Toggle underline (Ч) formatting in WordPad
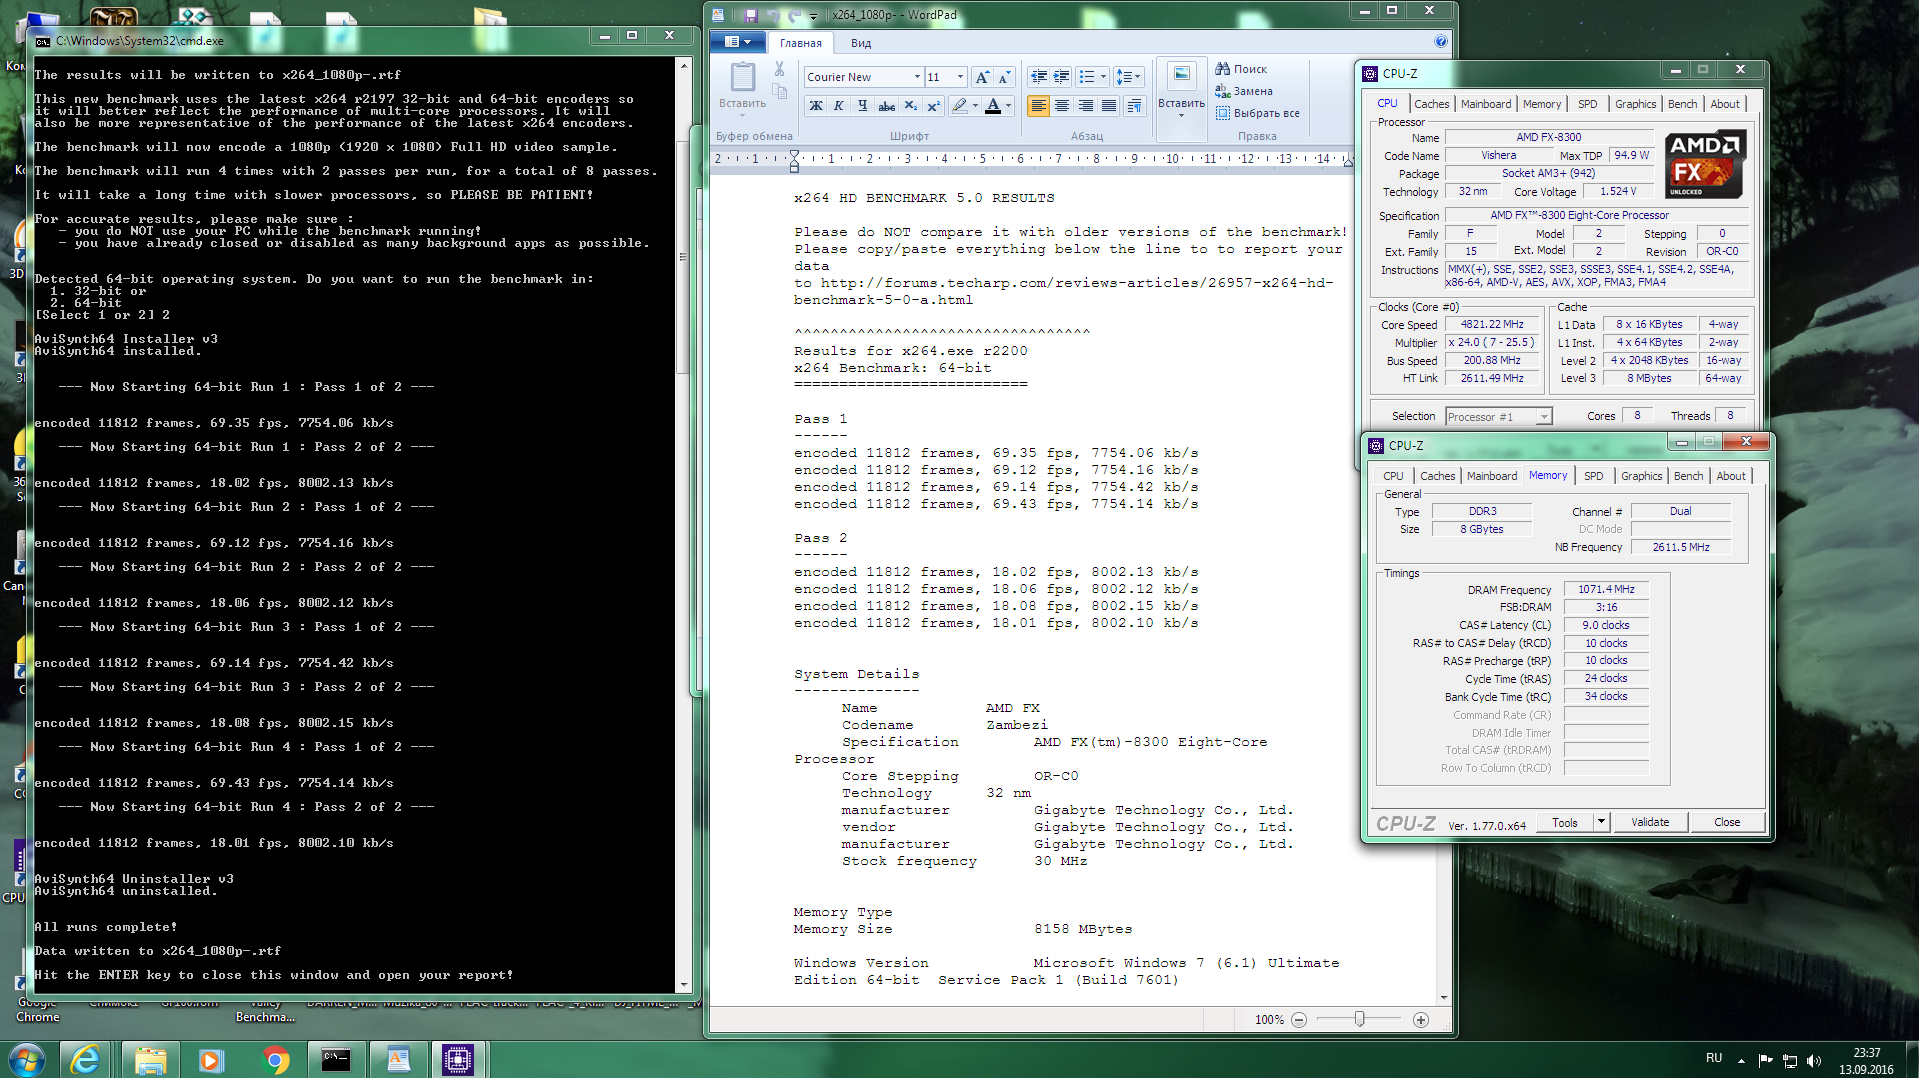This screenshot has width=1919, height=1078. click(x=862, y=106)
